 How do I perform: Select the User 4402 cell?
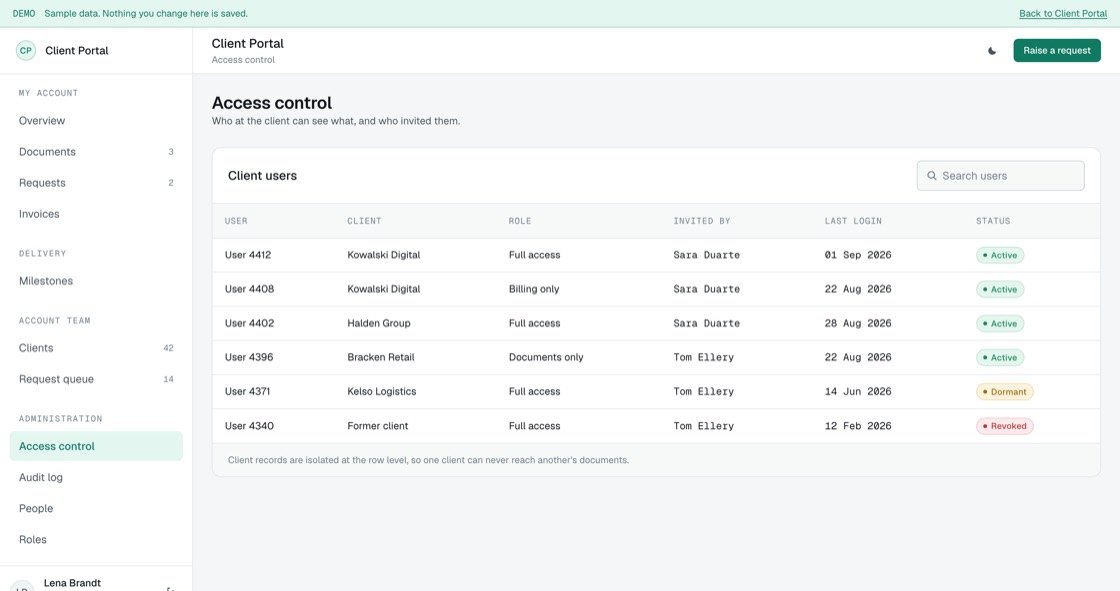(x=249, y=323)
